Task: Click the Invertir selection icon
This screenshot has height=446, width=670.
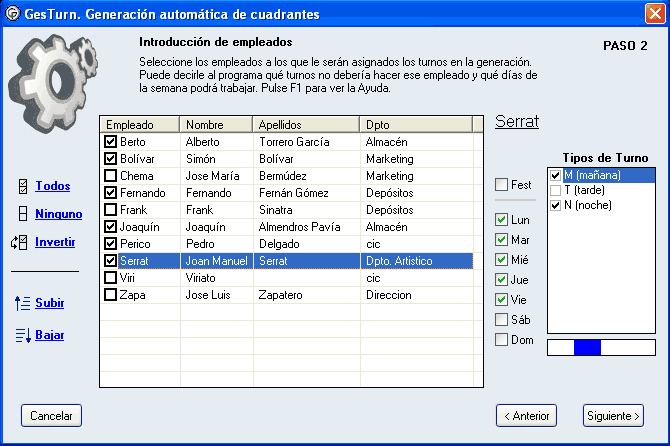Action: click(22, 242)
